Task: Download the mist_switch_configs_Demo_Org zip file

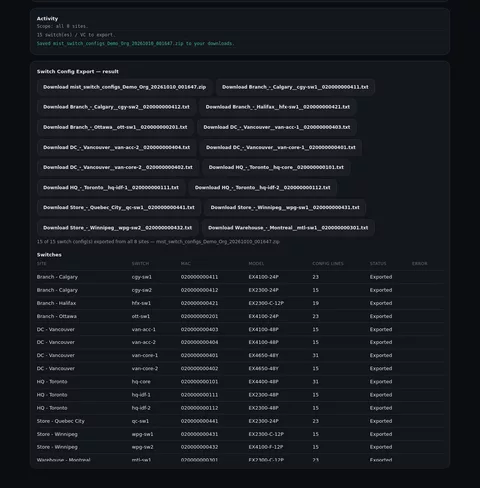Action: [x=124, y=87]
